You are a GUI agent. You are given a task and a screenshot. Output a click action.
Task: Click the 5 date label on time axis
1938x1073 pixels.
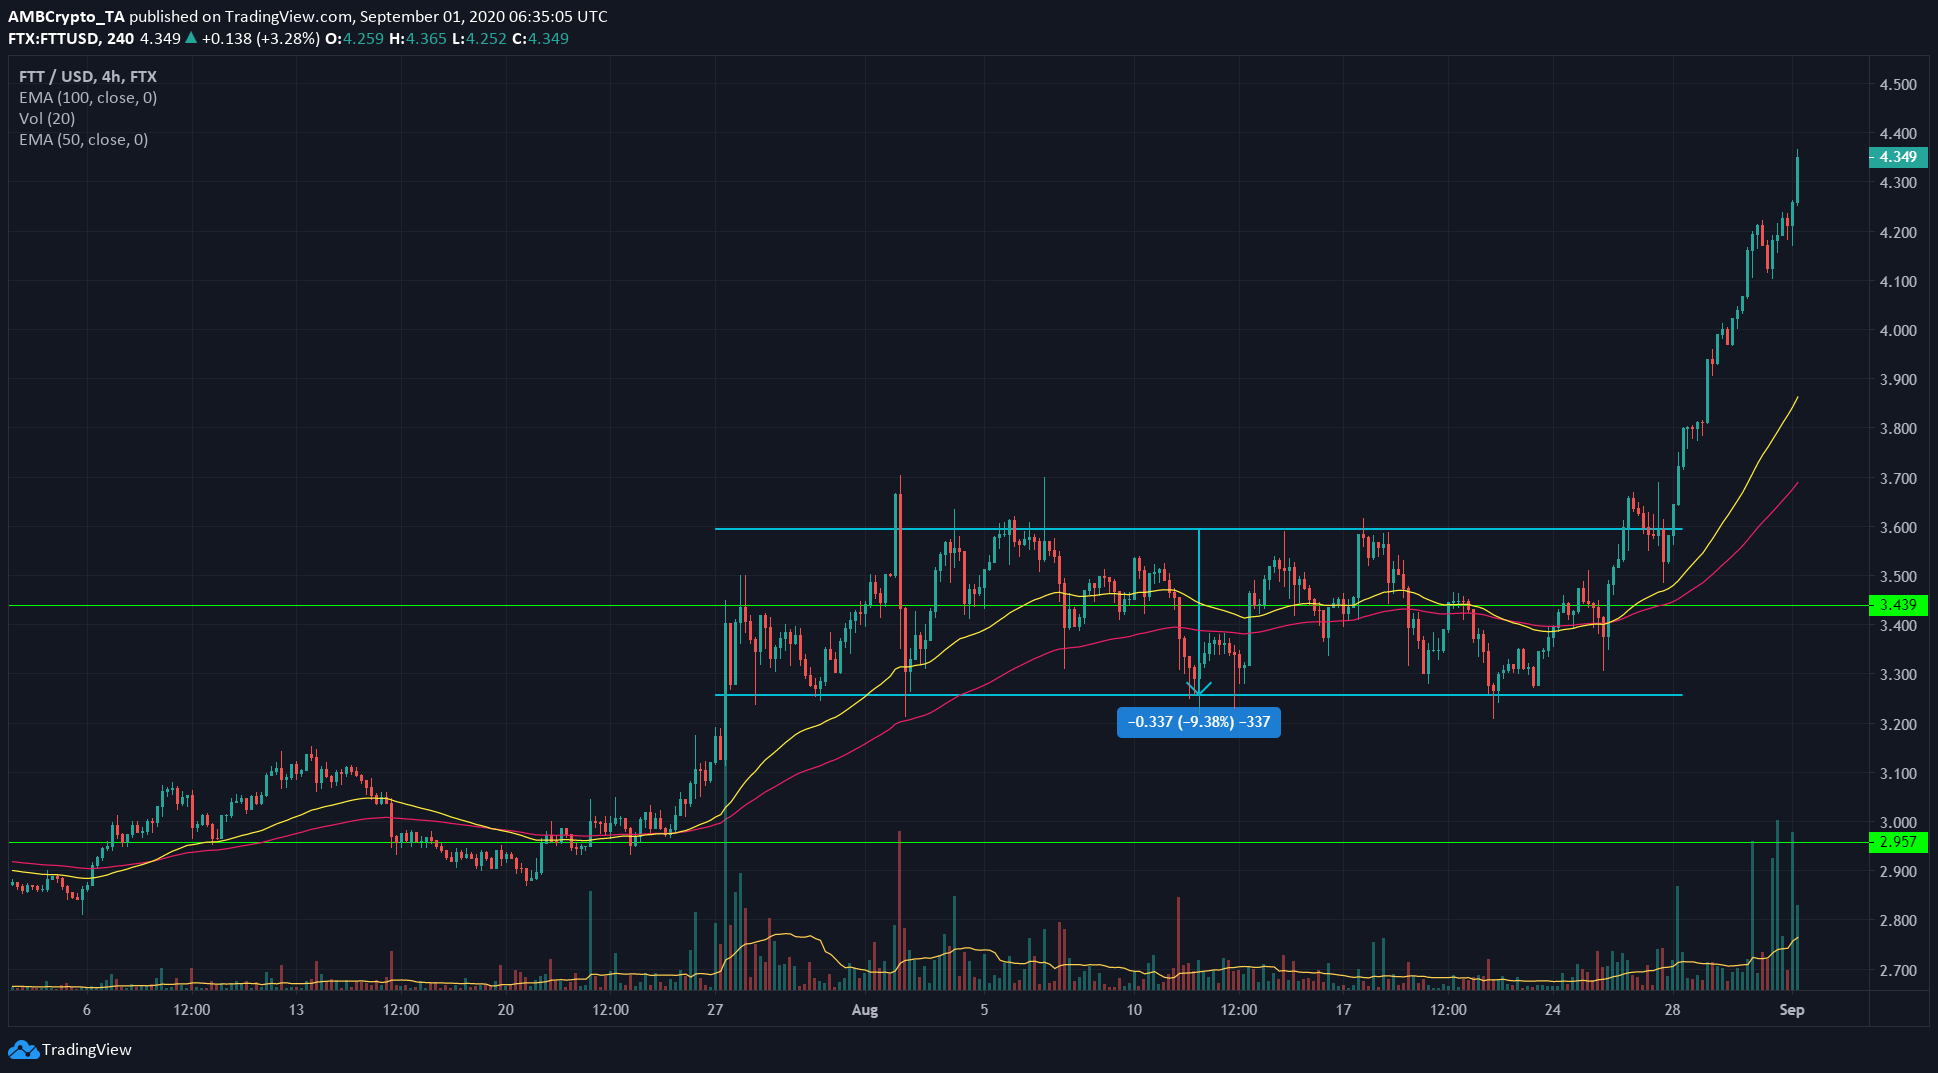pos(984,1010)
